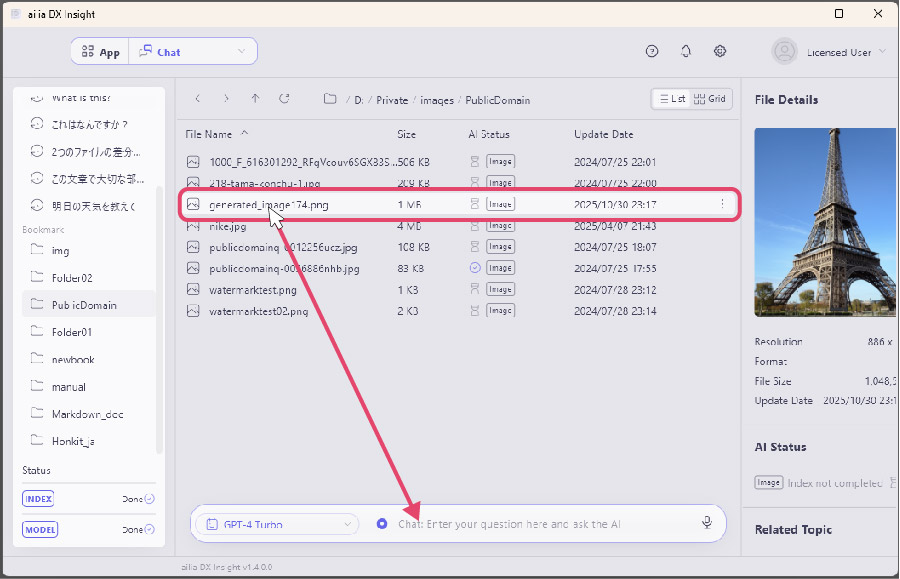This screenshot has width=900, height=579.
Task: Toggle the radio button beside chat input
Action: pos(382,524)
